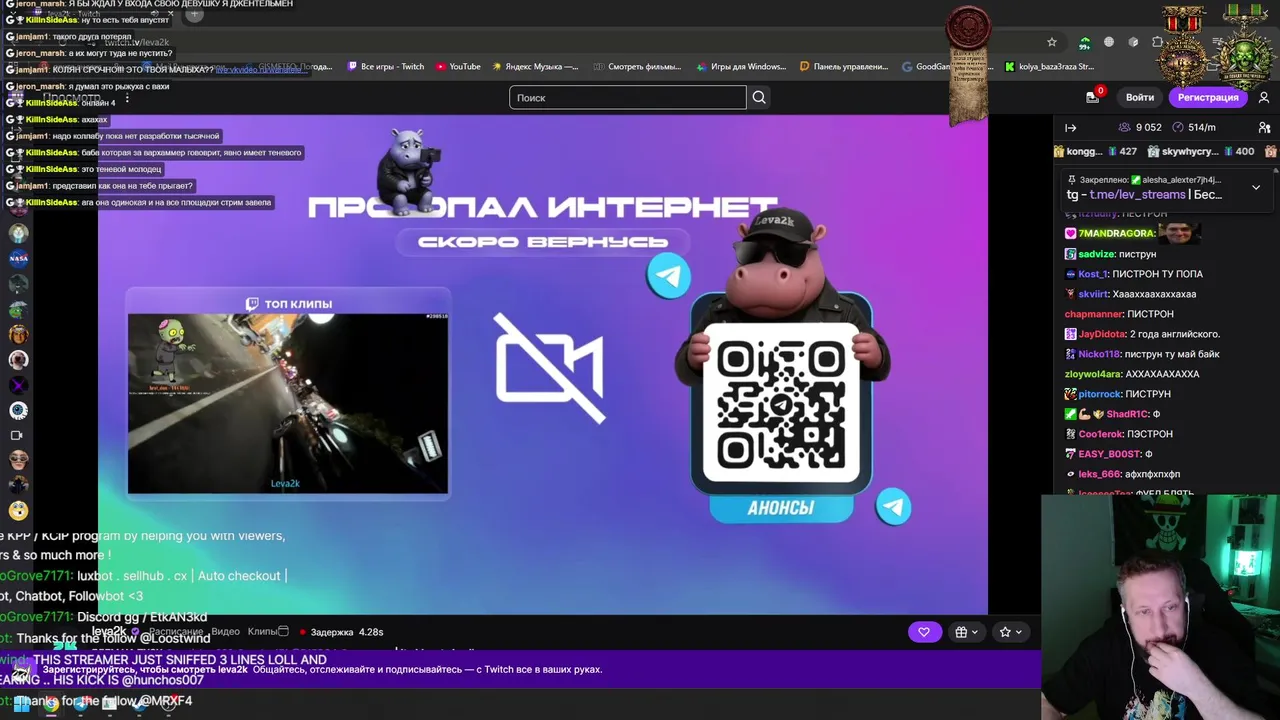
Task: Bookmark this page with the star icon
Action: tap(1051, 42)
